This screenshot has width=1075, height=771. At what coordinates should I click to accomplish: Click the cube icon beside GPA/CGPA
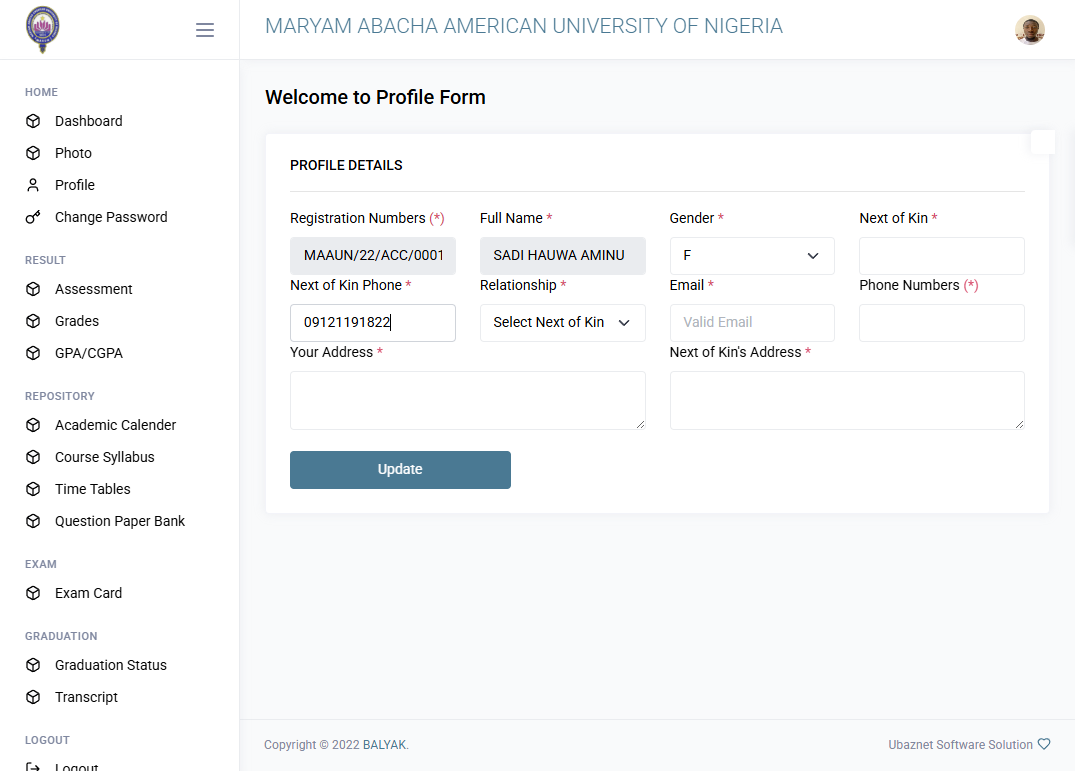tap(33, 353)
